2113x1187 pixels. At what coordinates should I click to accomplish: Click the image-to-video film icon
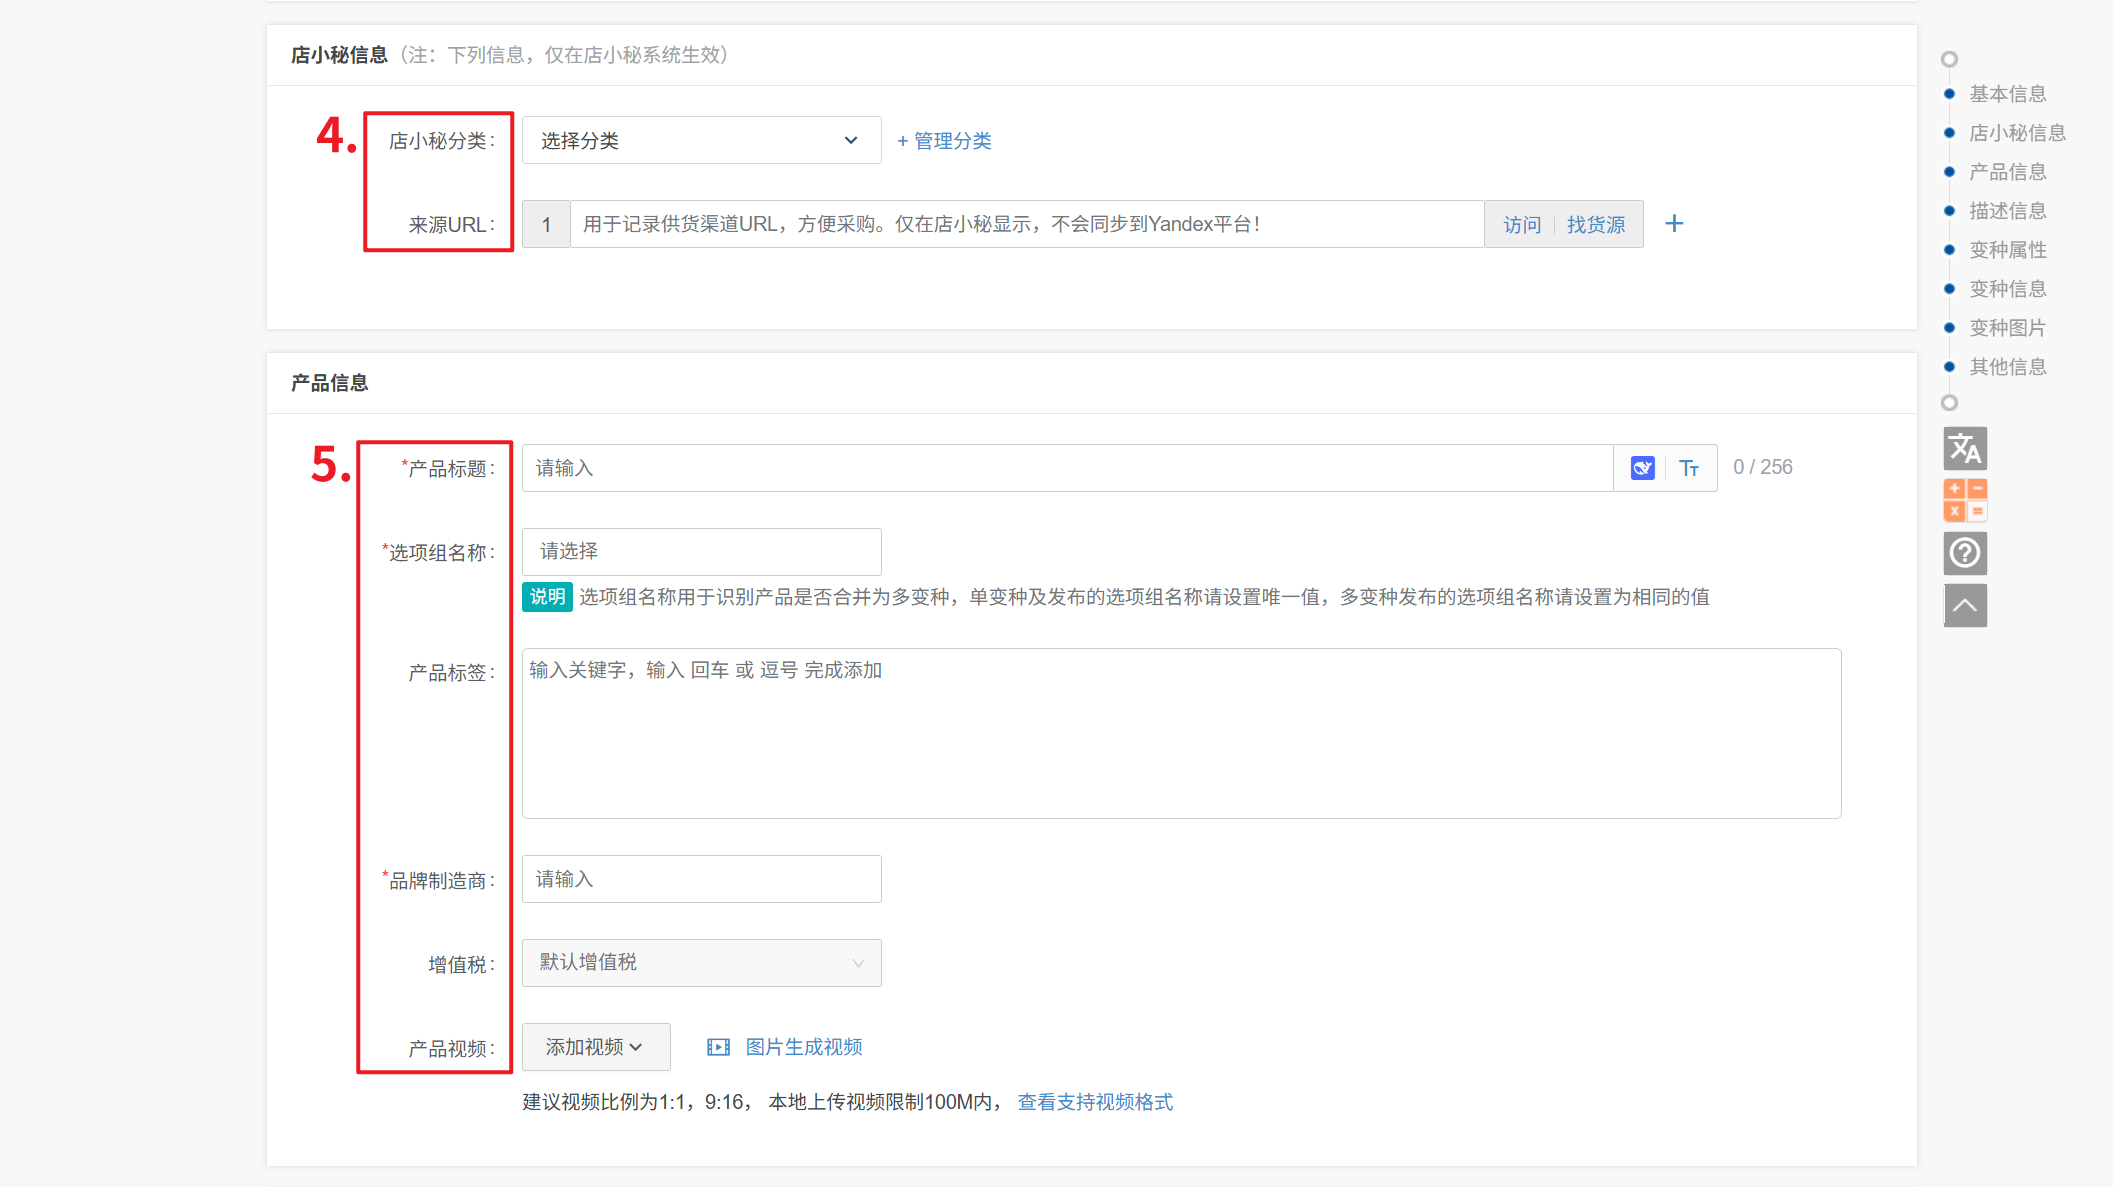click(x=718, y=1047)
